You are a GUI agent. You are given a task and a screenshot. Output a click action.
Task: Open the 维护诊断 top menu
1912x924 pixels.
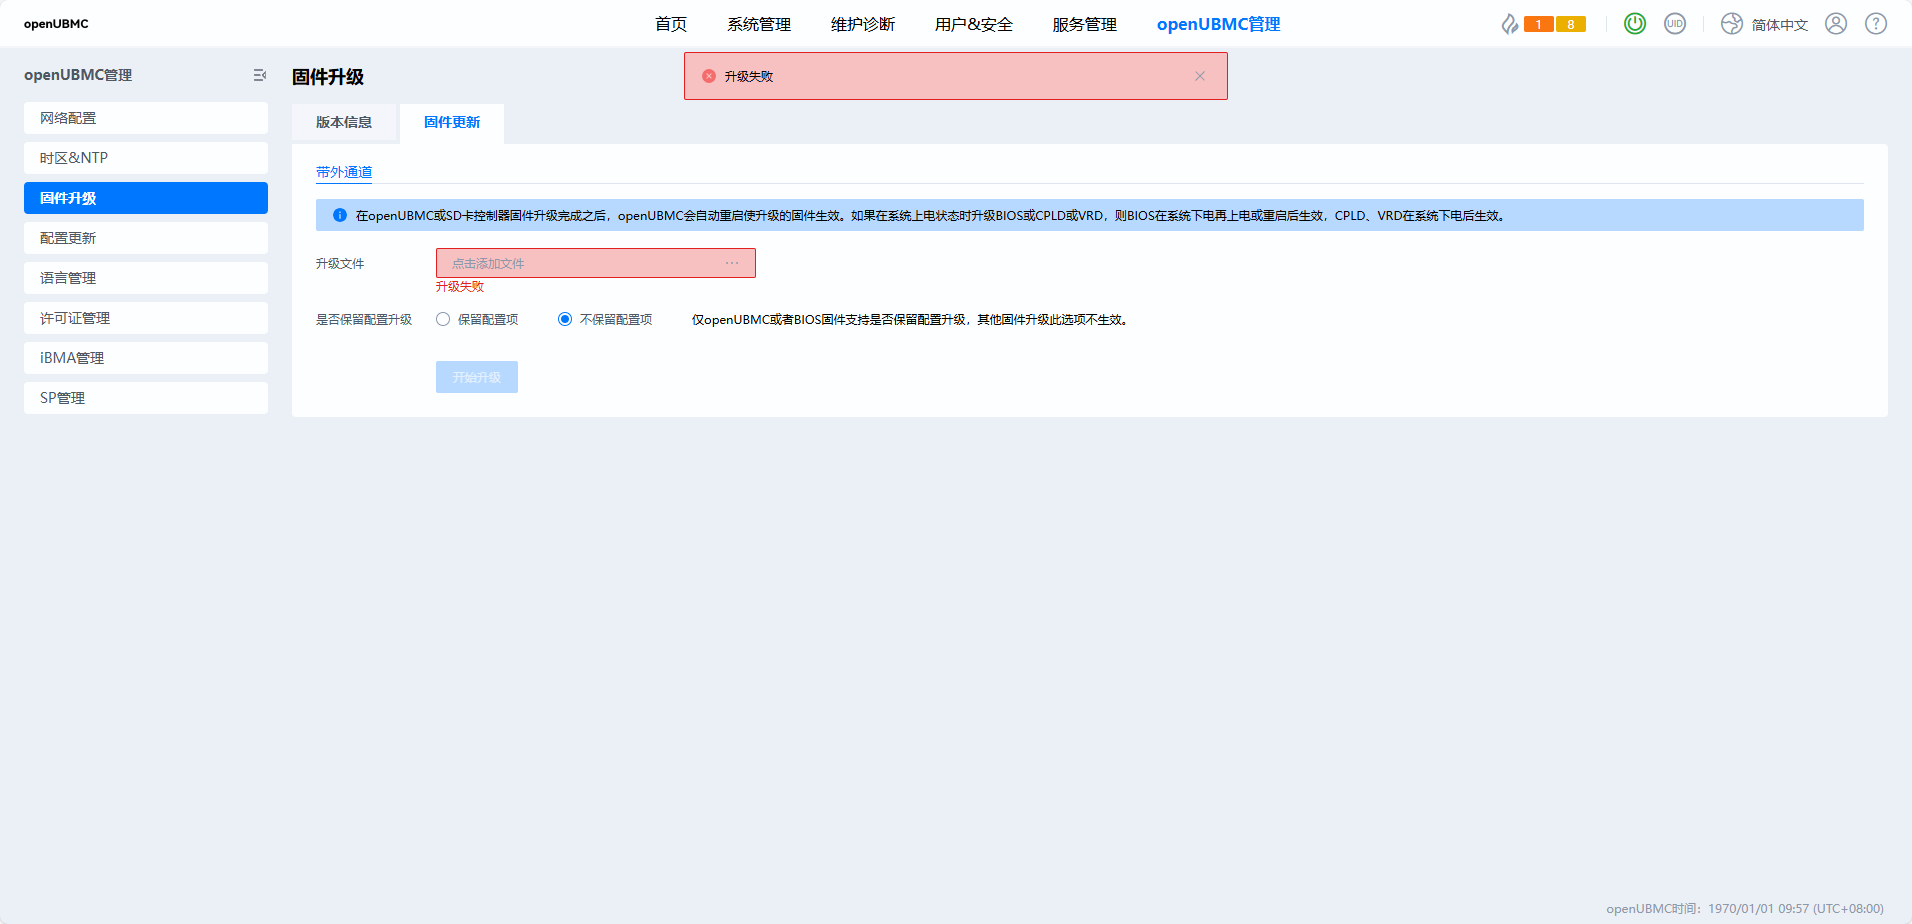pyautogui.click(x=863, y=24)
